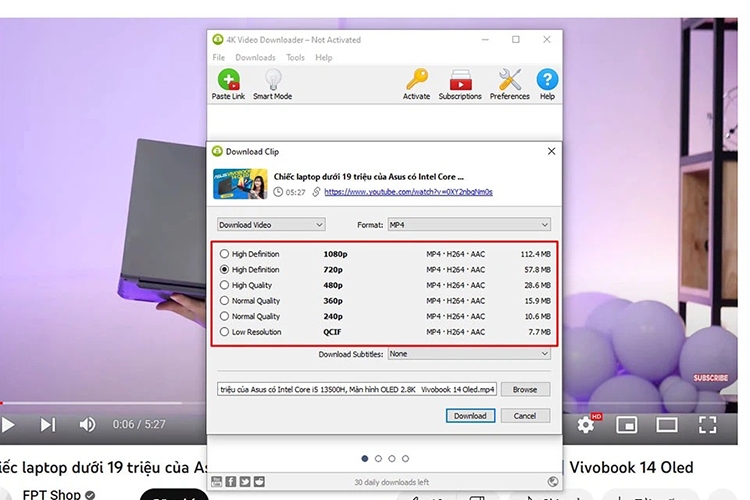750x500 pixels.
Task: Open the Tools menu
Action: 295,57
